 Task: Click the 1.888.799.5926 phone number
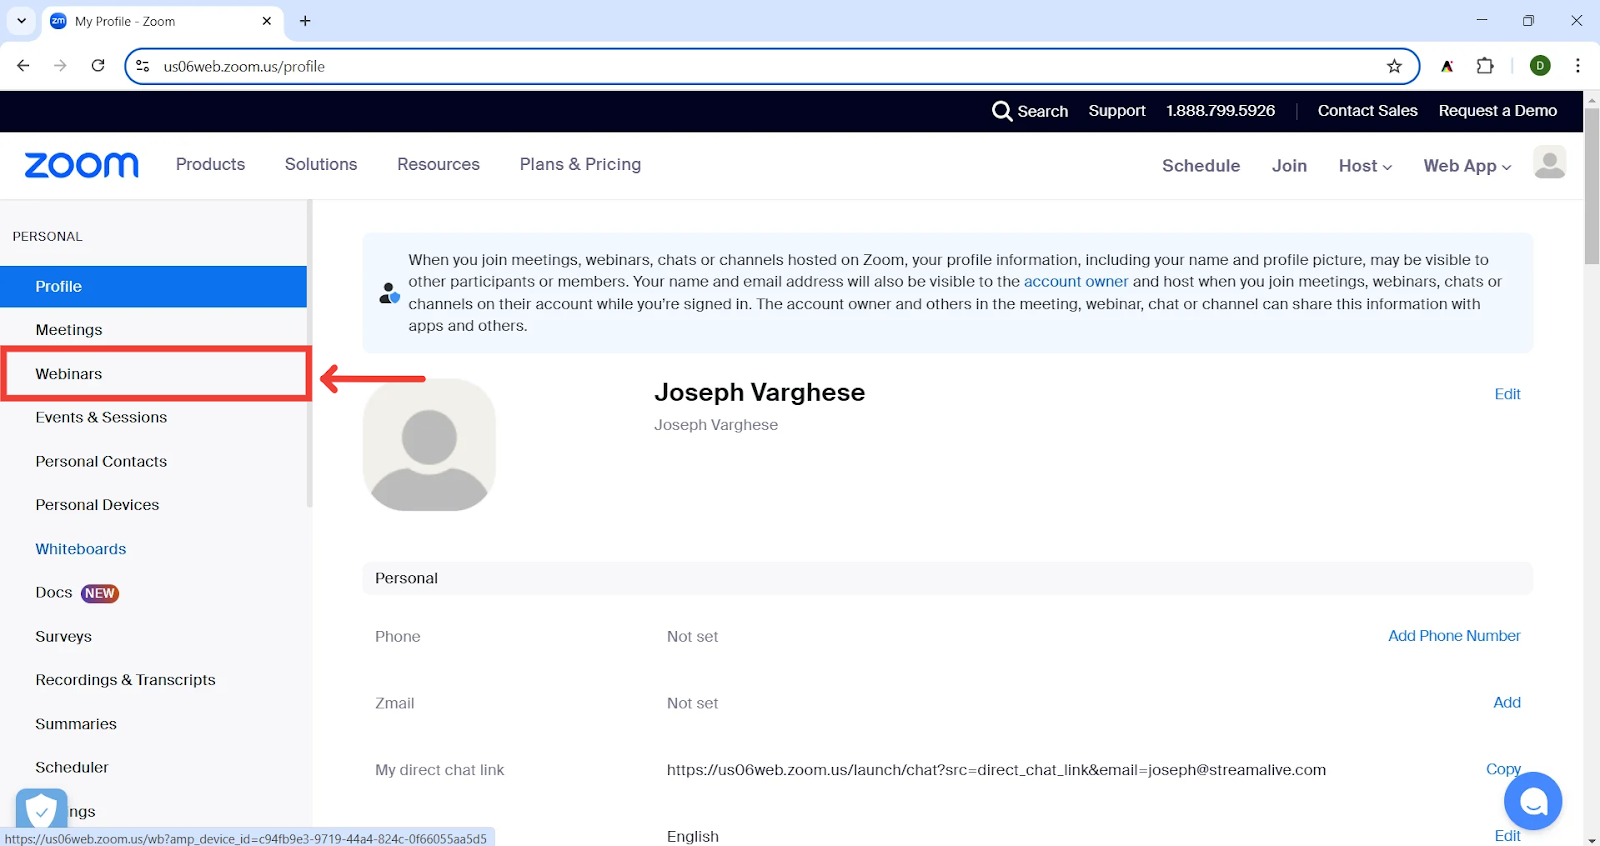tap(1220, 111)
